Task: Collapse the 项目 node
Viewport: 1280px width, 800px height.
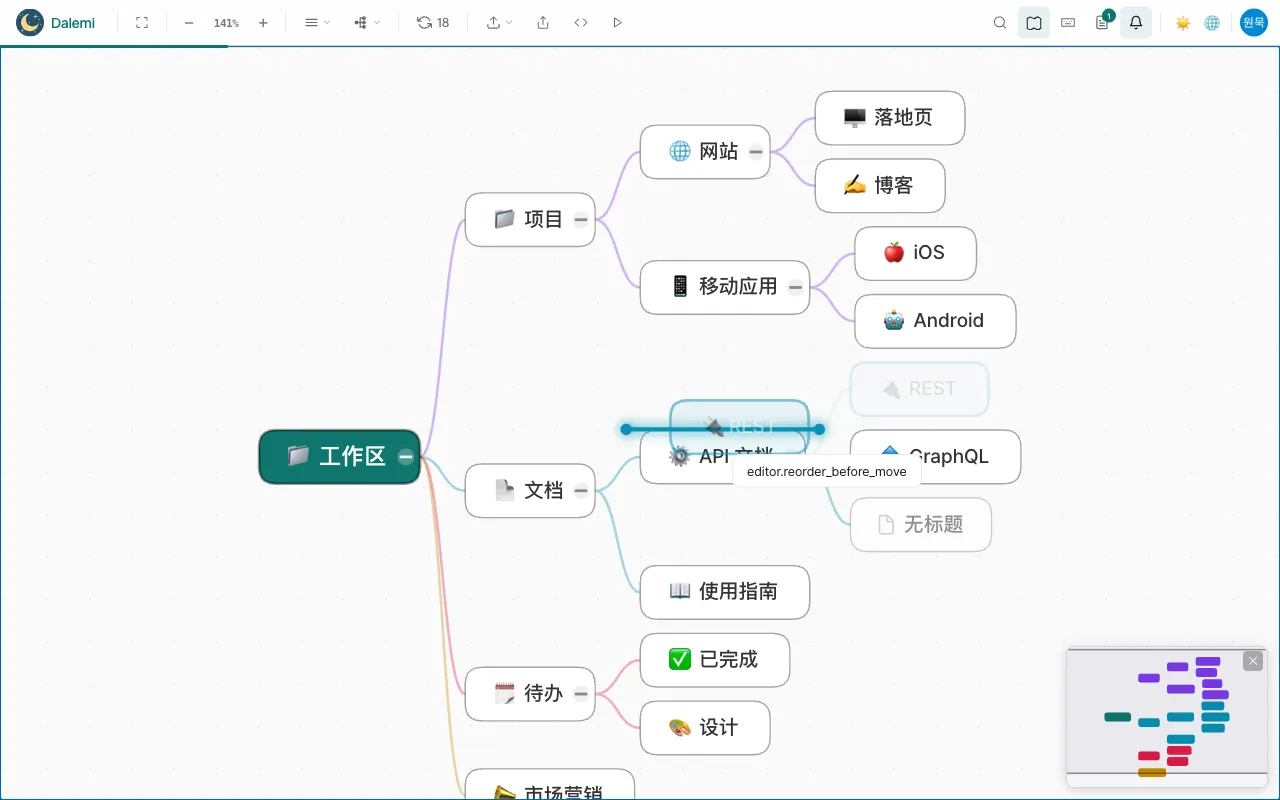Action: coord(581,220)
